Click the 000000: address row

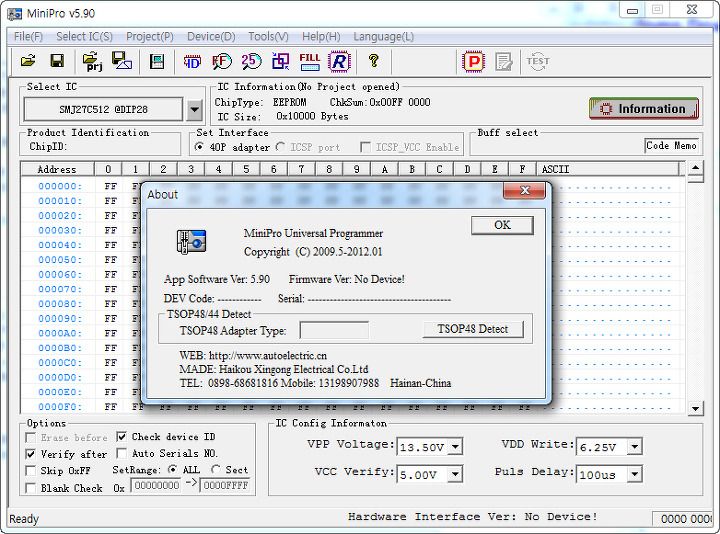pos(60,186)
